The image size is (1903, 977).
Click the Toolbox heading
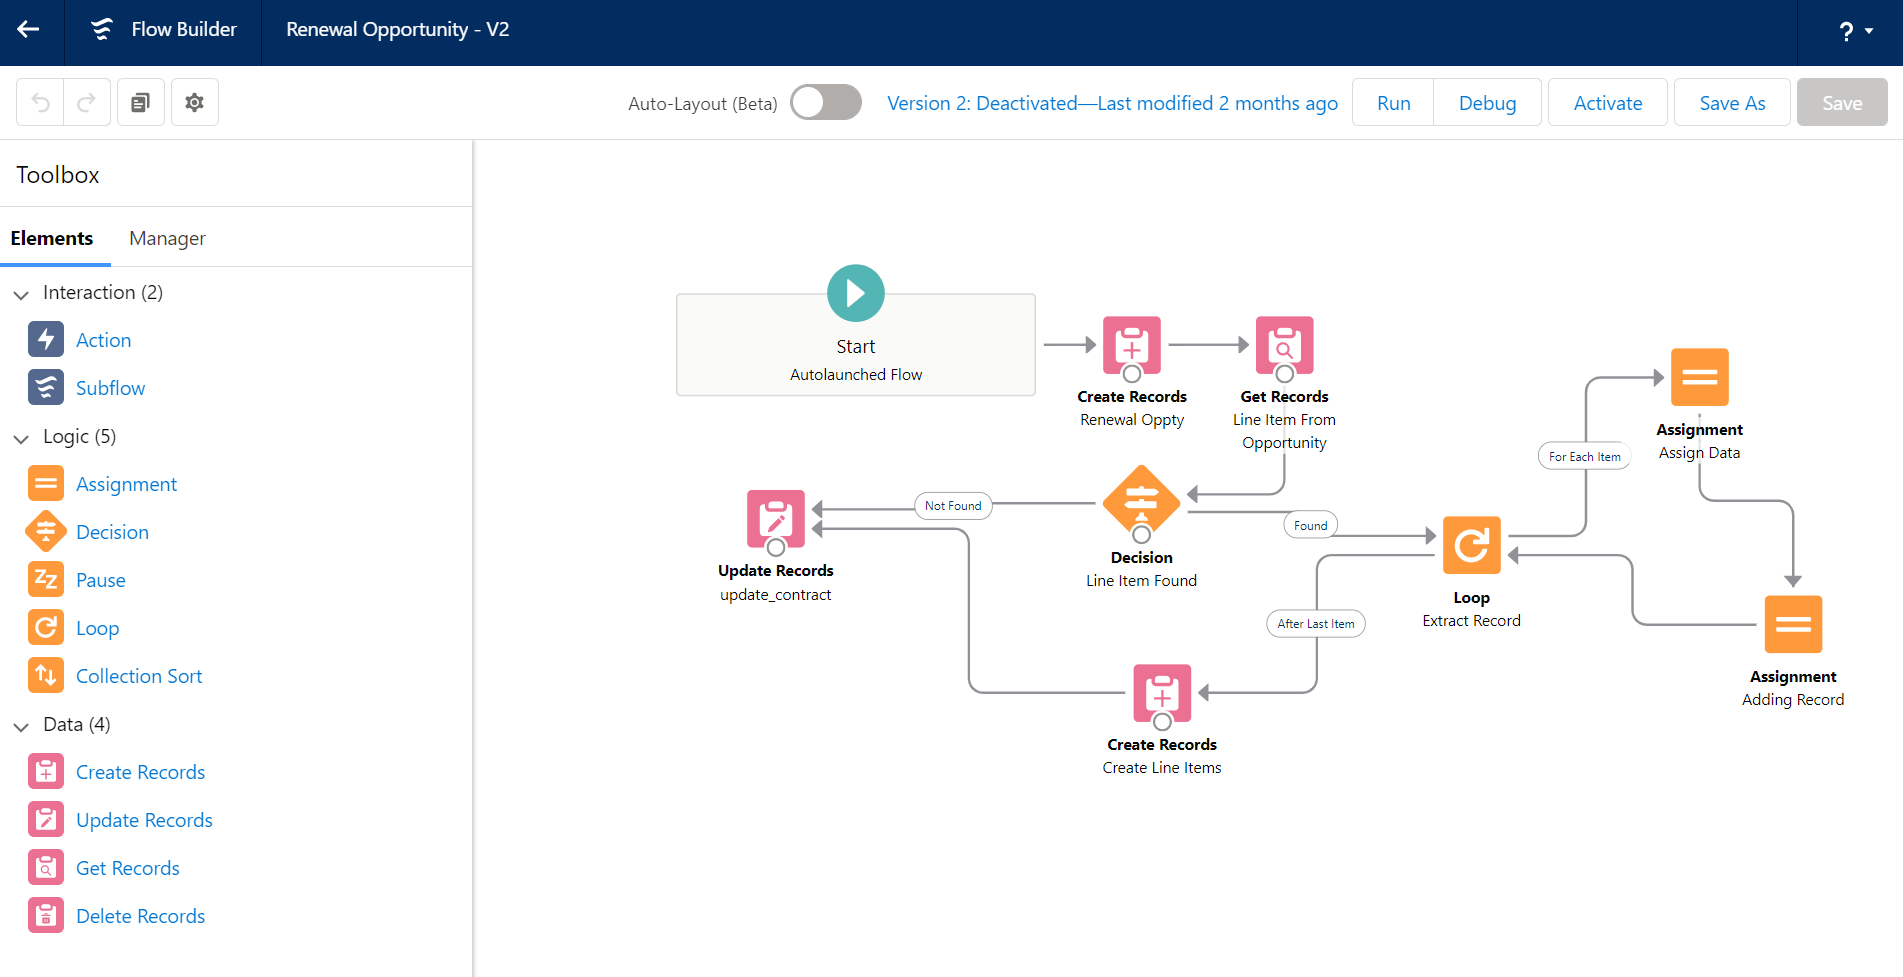click(58, 175)
